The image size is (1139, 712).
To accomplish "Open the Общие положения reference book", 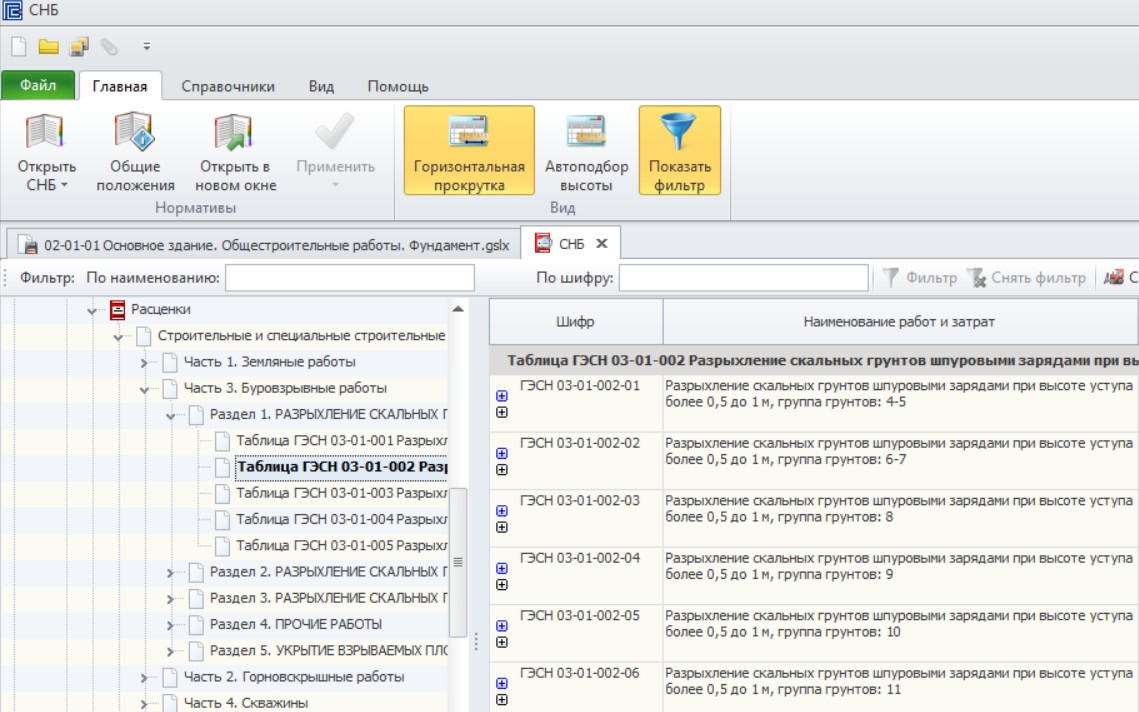I will [x=135, y=152].
